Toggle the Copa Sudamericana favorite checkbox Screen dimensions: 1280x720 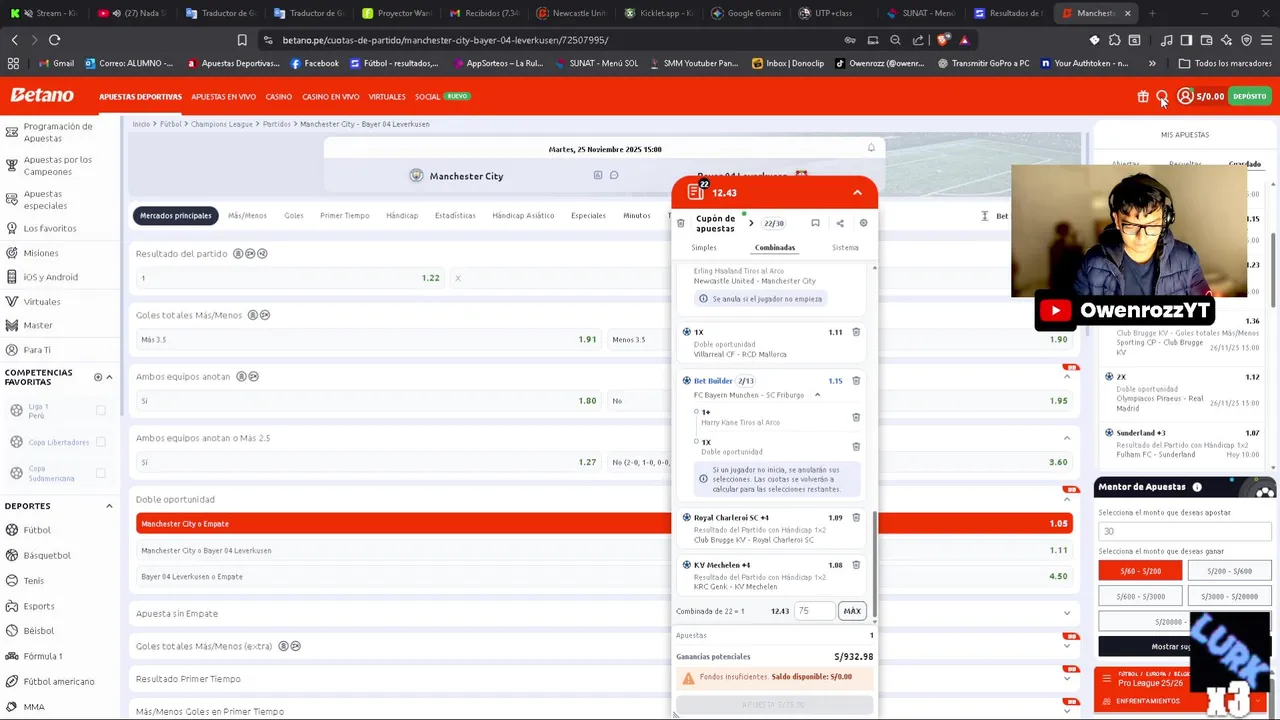(101, 473)
